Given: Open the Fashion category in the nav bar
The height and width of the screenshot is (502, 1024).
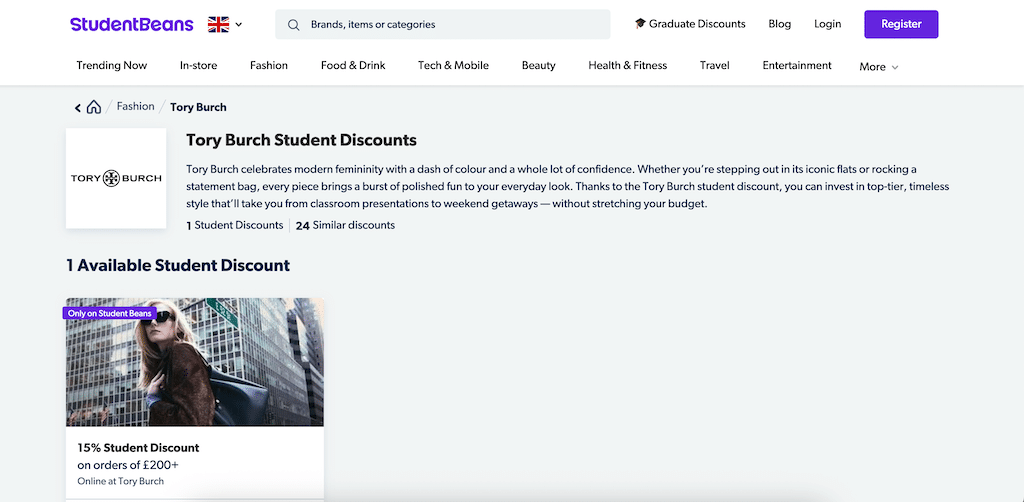Looking at the screenshot, I should (269, 65).
